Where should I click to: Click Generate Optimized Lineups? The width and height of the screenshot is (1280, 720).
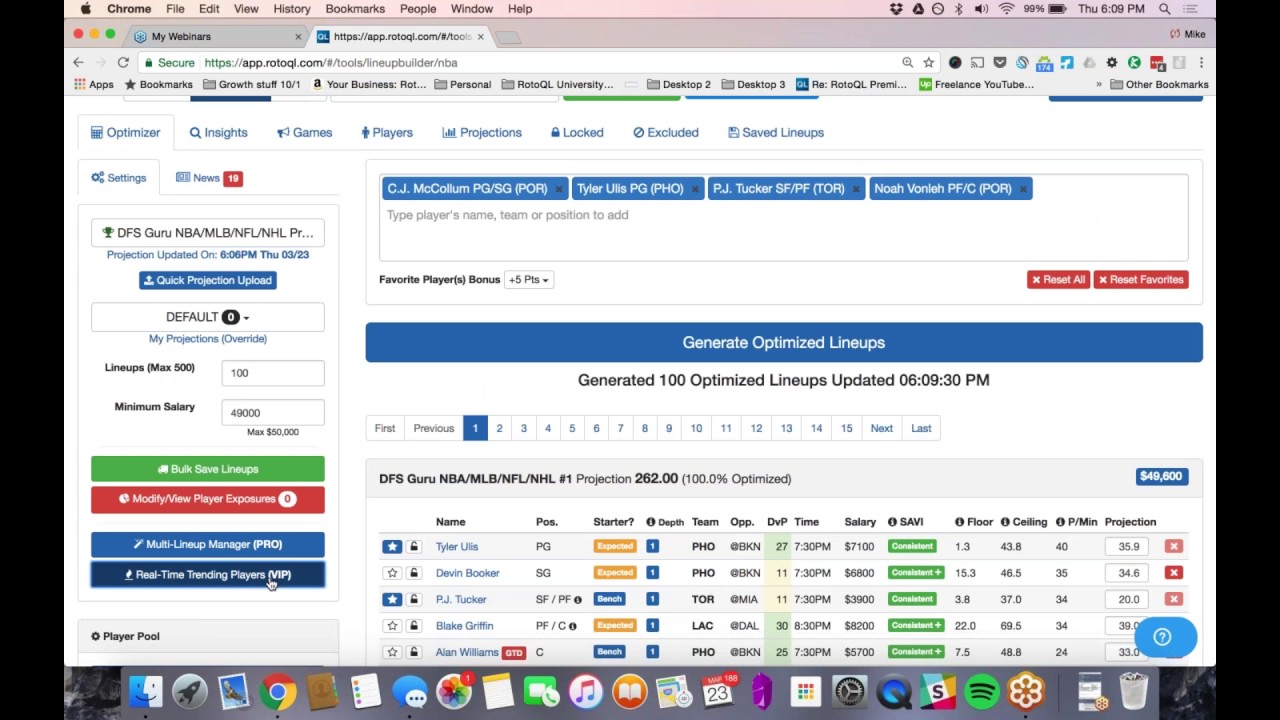(x=784, y=342)
